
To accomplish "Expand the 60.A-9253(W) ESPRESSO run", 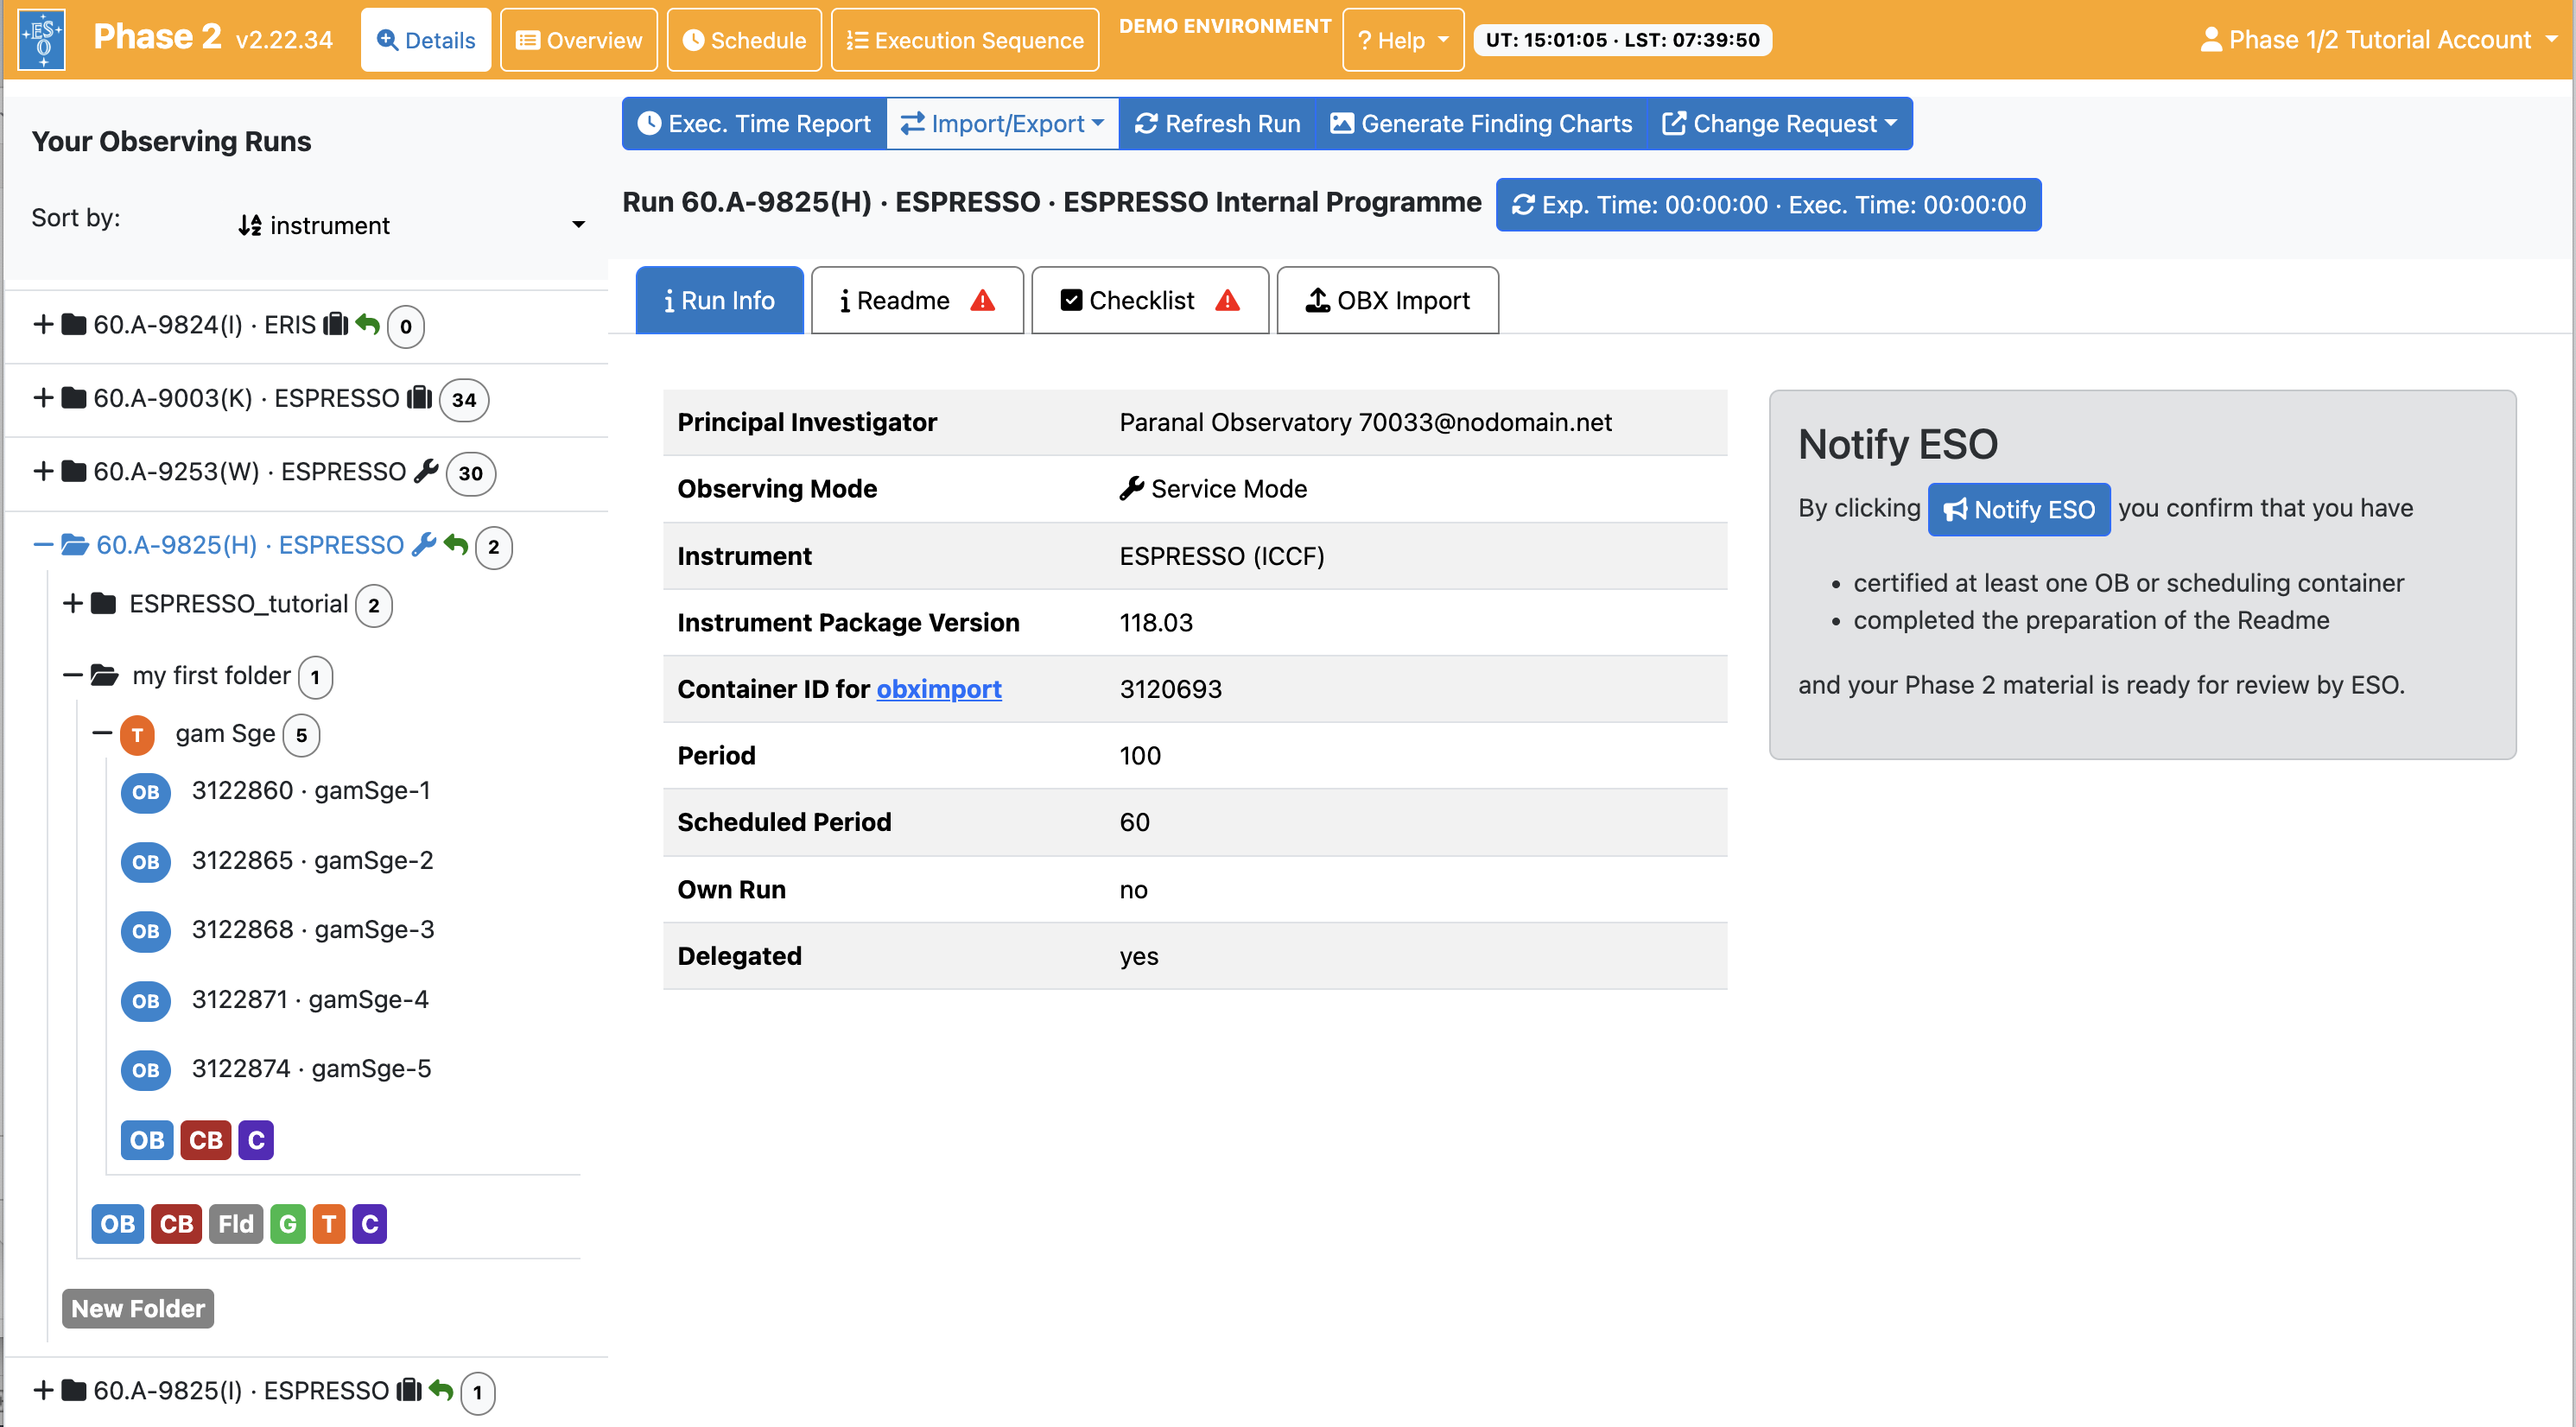I will pos(43,471).
